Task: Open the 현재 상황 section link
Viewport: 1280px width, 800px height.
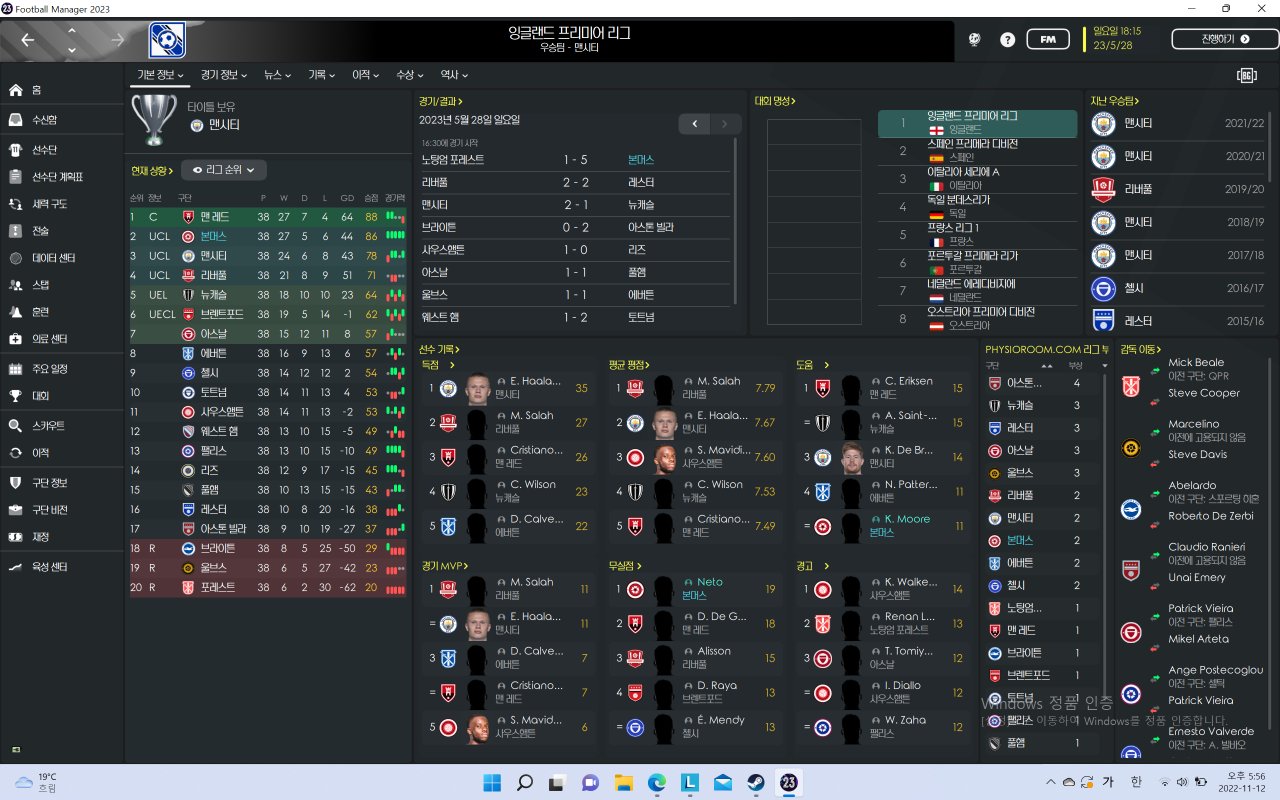Action: tap(152, 171)
